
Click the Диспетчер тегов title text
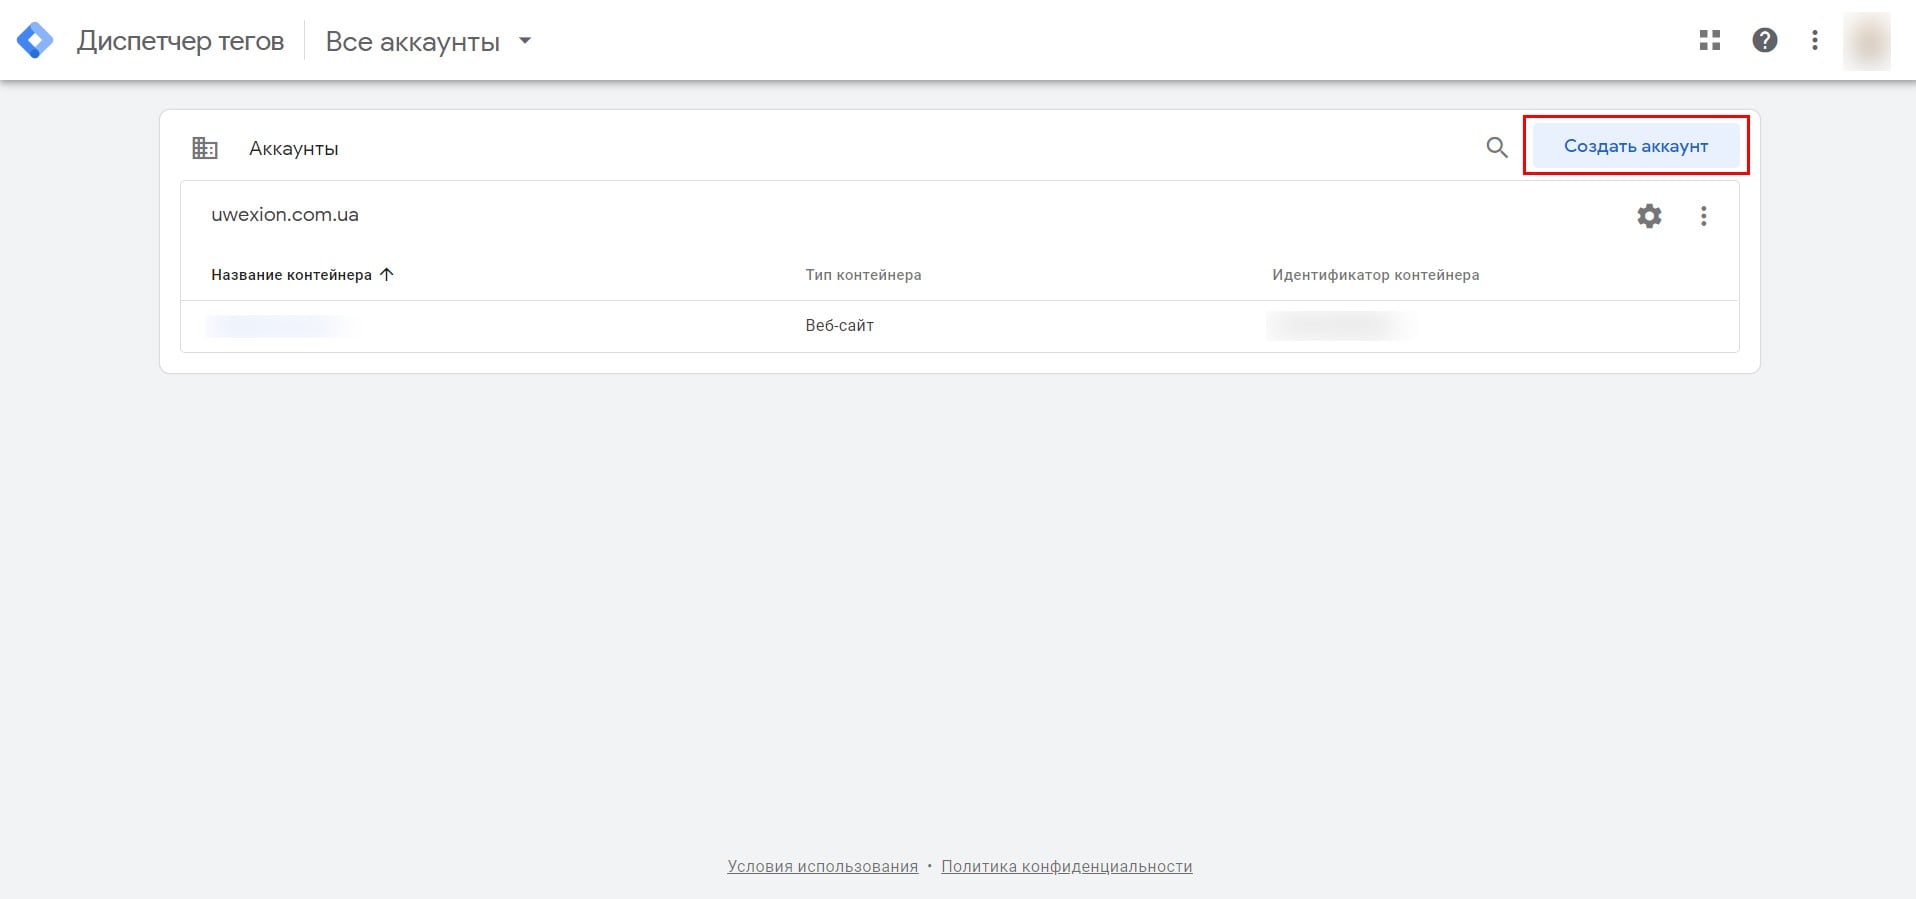click(x=180, y=41)
